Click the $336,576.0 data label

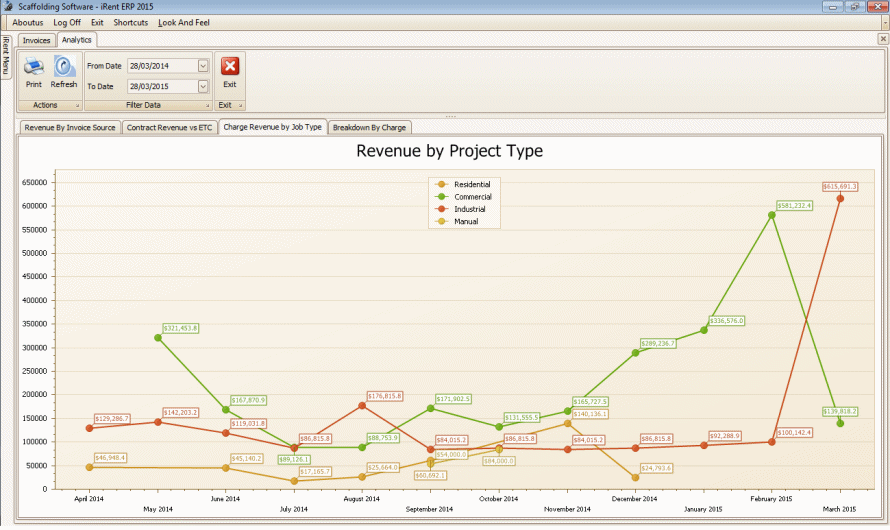coord(727,321)
